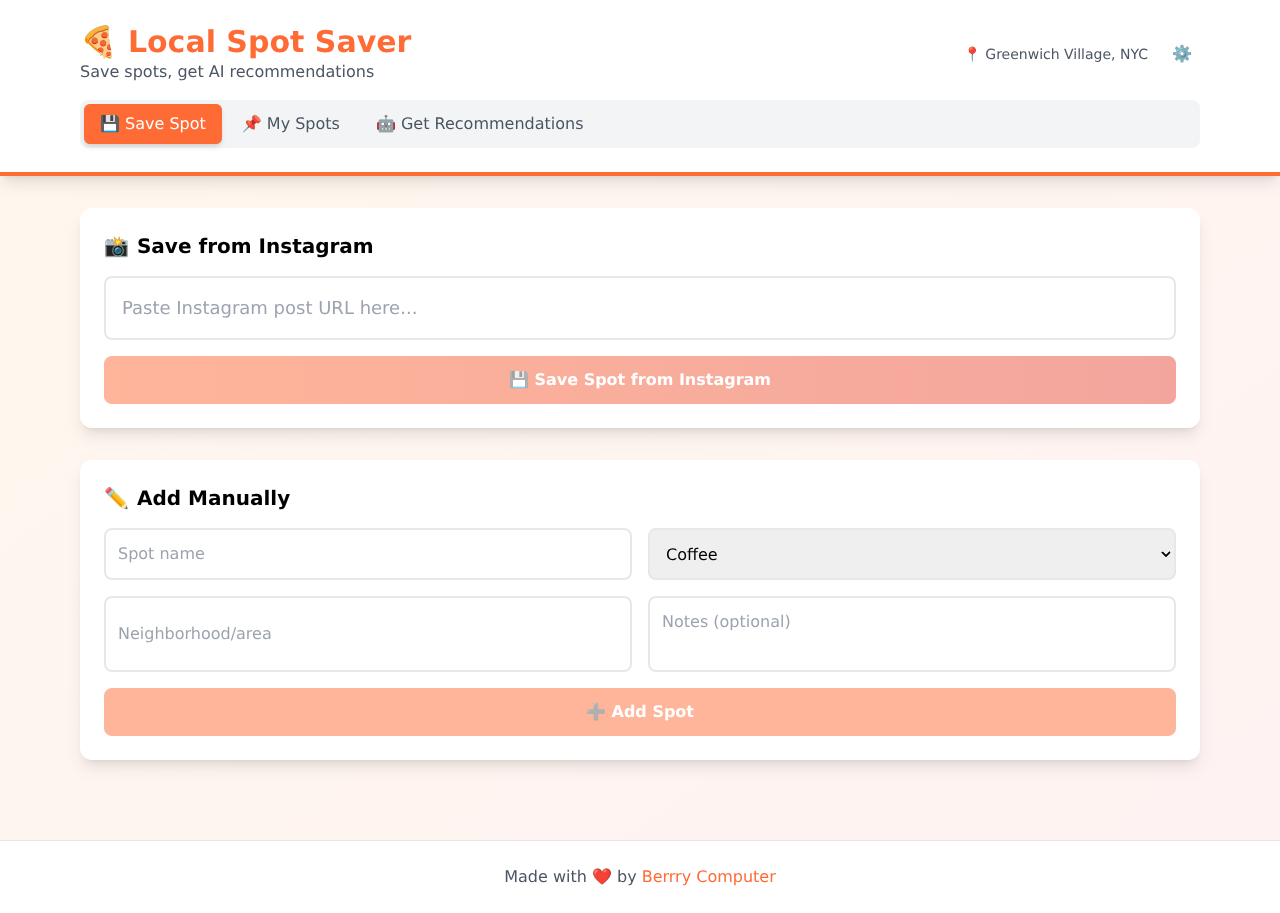Select the Save Spot navigation tab
Viewport: 1280px width, 913px height.
152,123
